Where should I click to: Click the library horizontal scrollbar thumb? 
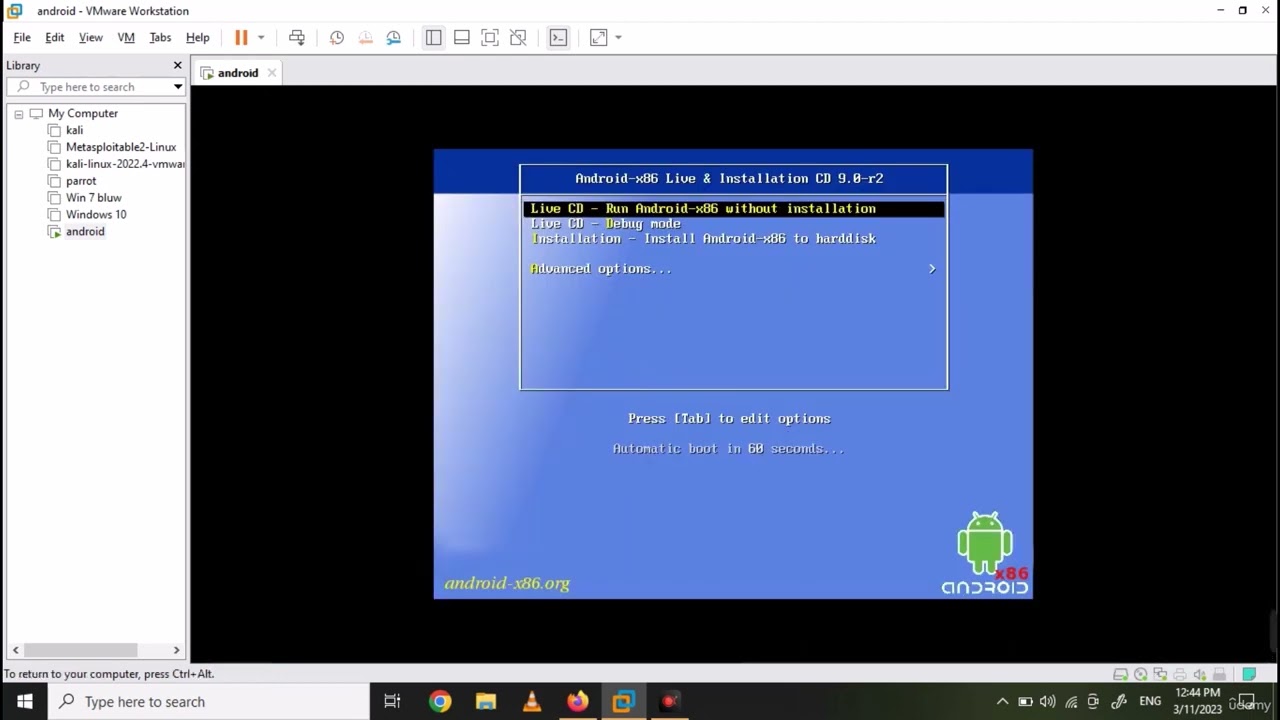(x=80, y=650)
